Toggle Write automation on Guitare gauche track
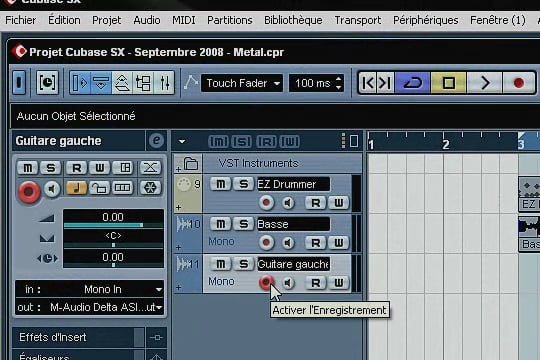The image size is (540, 360). click(x=339, y=283)
